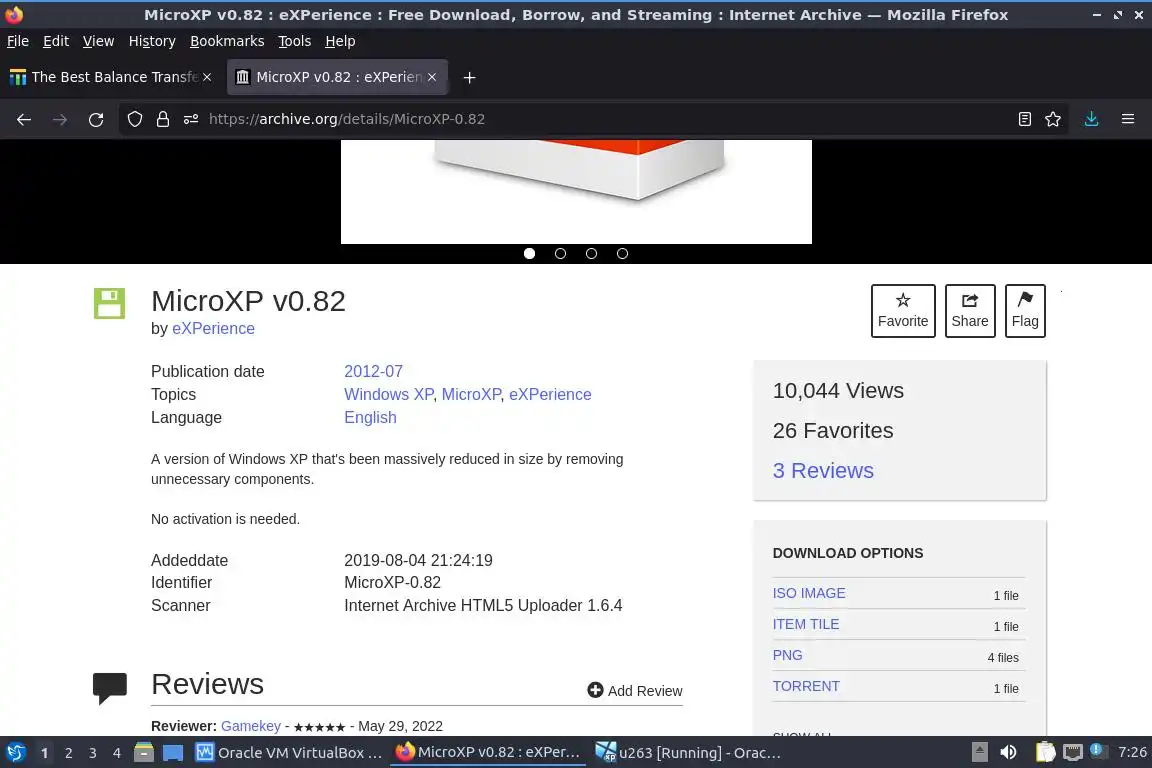Viewport: 1152px width, 768px height.
Task: Switch to The Best Balance Transfer tab
Action: (x=110, y=77)
